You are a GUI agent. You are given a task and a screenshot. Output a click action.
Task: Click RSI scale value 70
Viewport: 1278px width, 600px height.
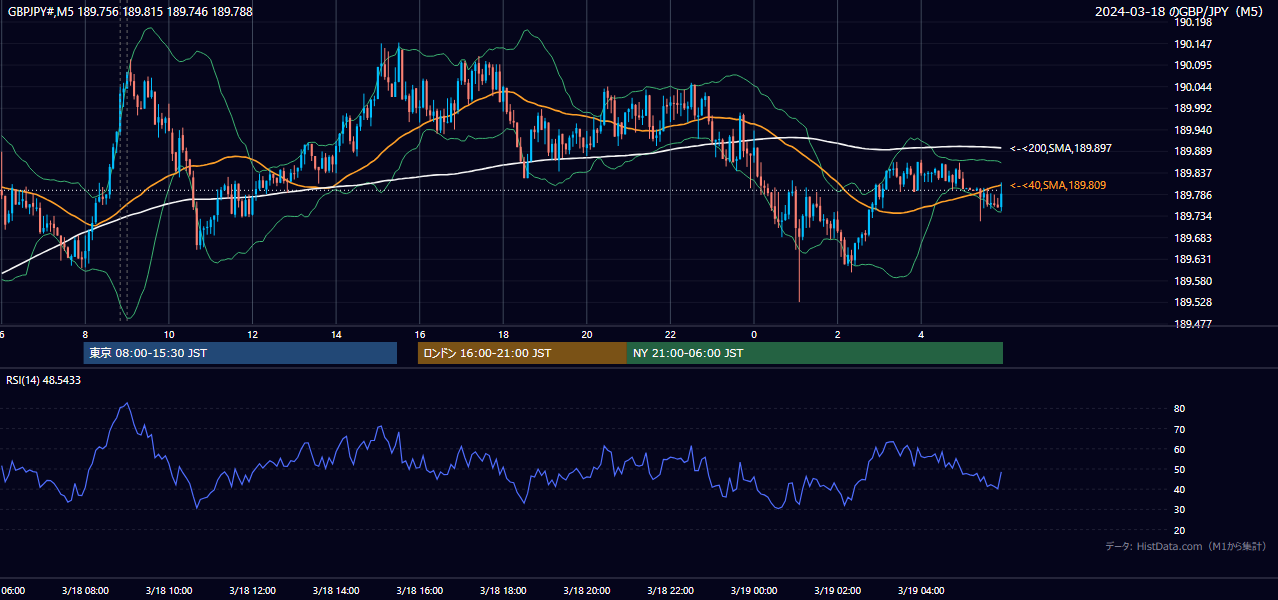point(1180,429)
